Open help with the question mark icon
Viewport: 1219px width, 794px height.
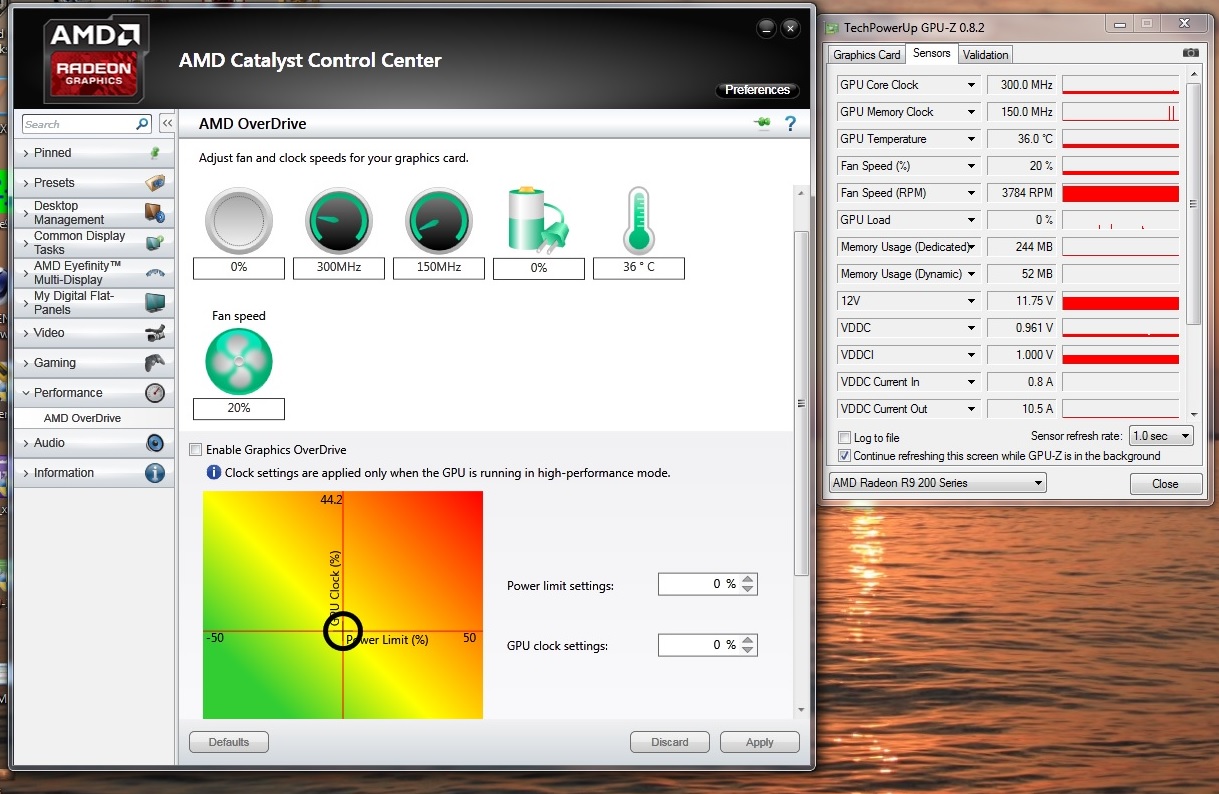(790, 124)
